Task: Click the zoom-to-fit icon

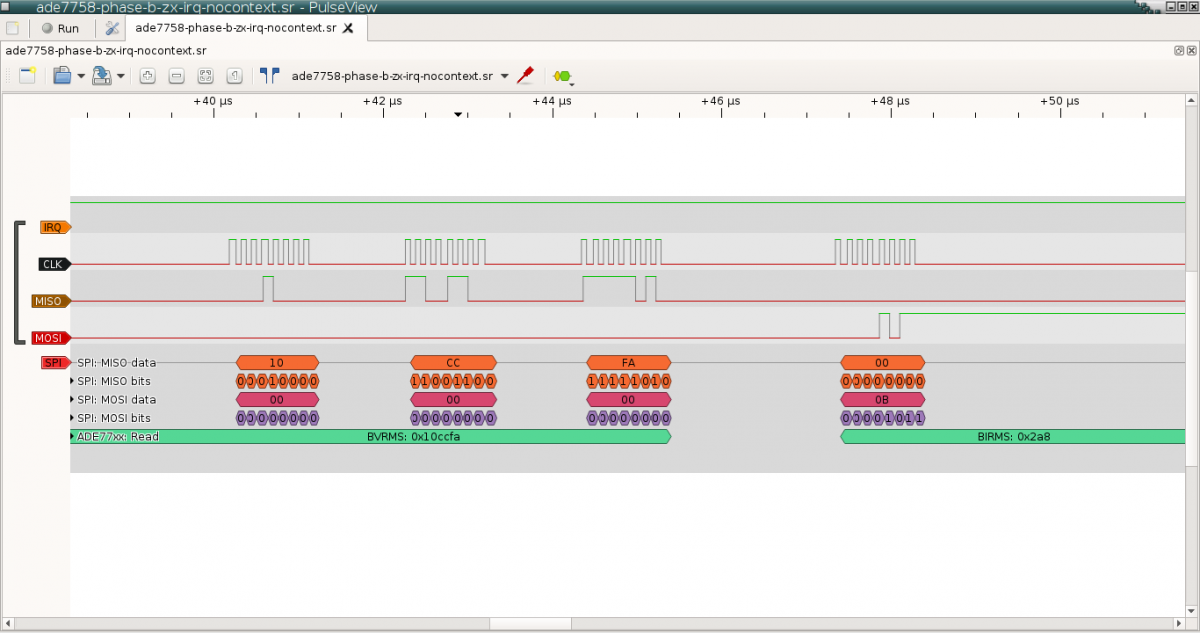Action: coord(205,75)
